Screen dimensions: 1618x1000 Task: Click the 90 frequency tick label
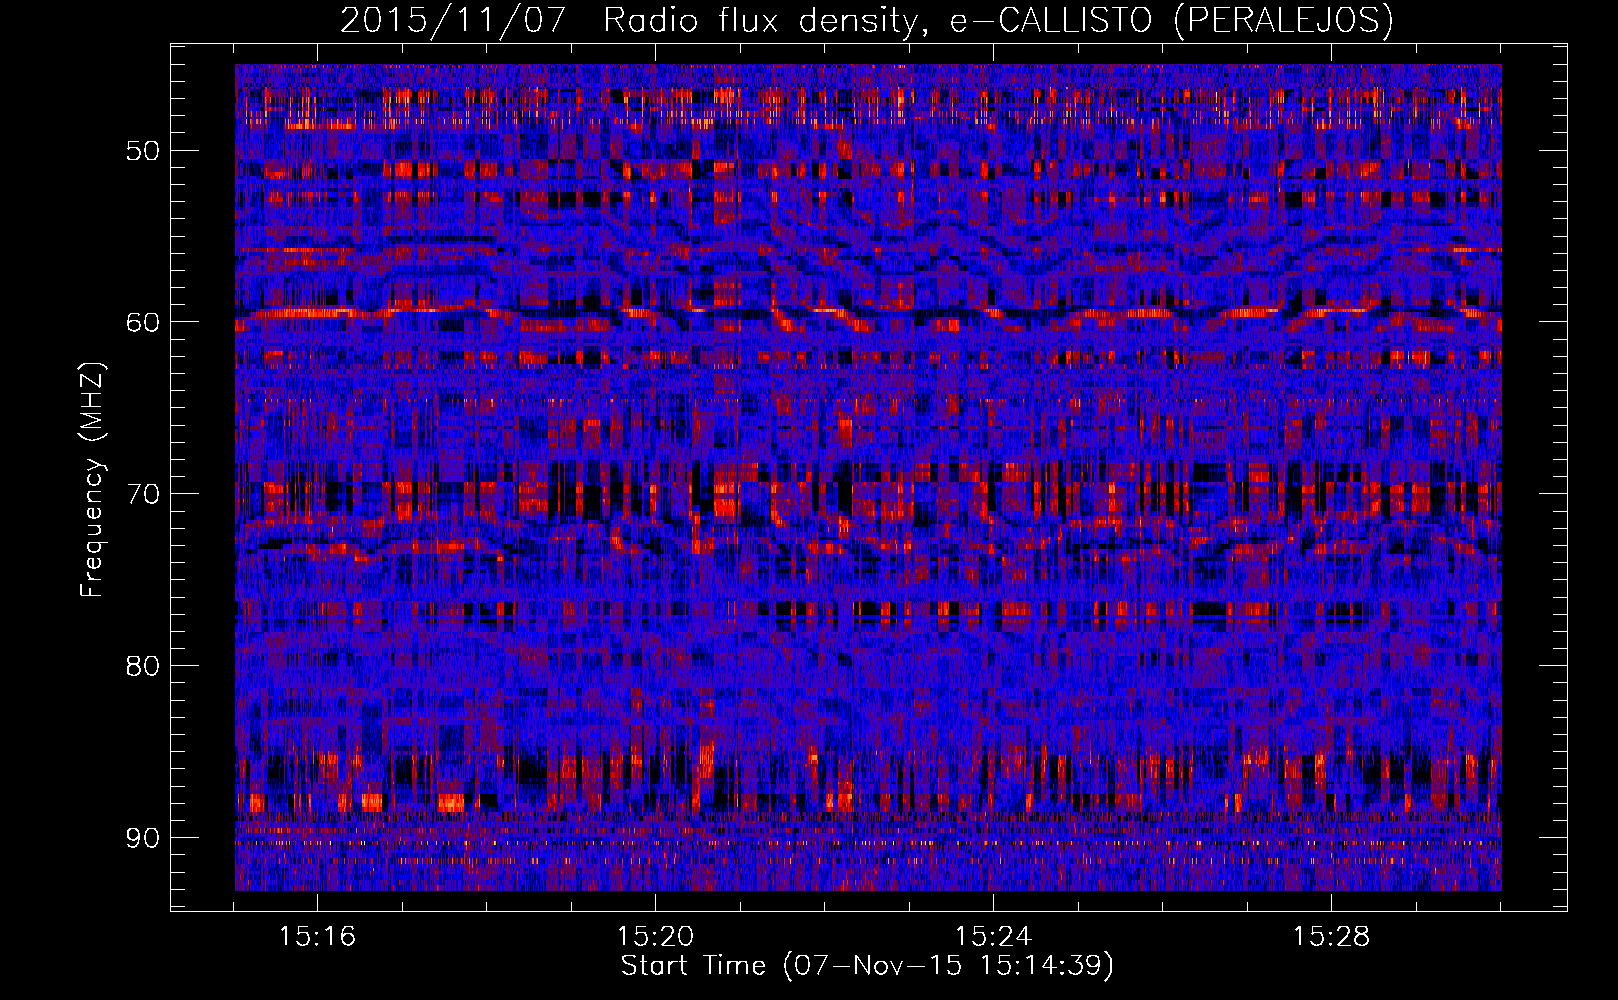pos(143,837)
